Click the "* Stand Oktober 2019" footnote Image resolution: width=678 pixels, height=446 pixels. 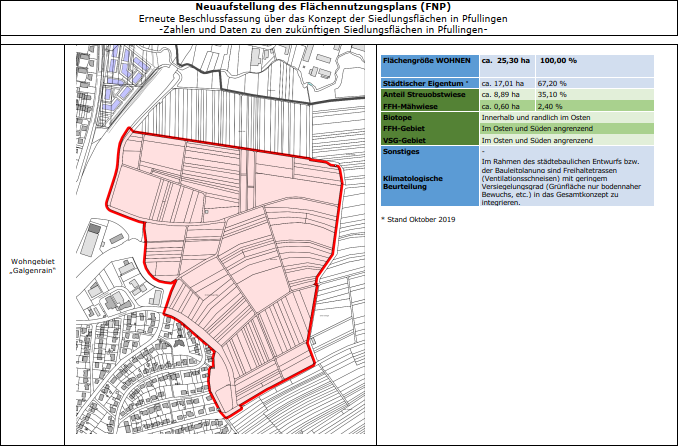(417, 219)
